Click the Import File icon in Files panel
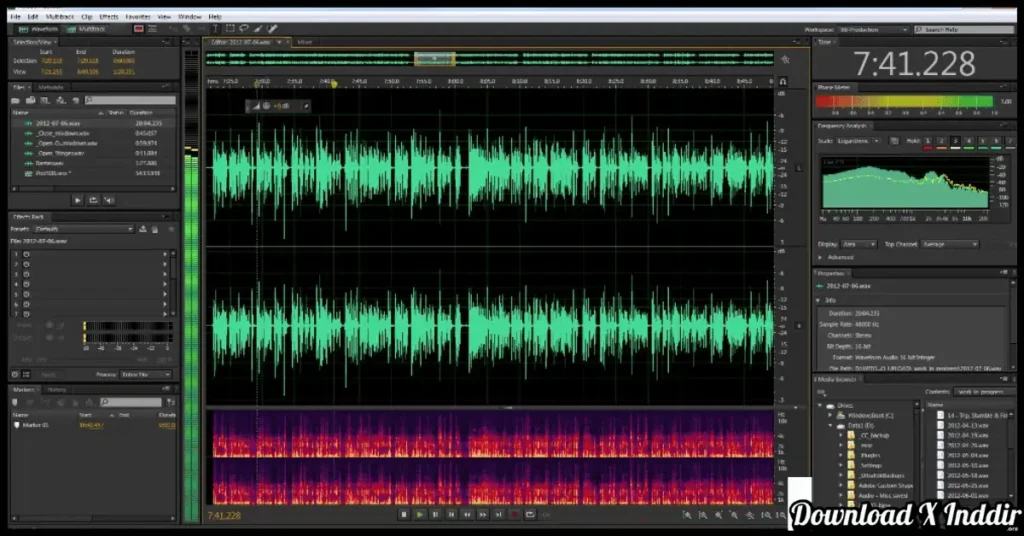 pyautogui.click(x=30, y=101)
